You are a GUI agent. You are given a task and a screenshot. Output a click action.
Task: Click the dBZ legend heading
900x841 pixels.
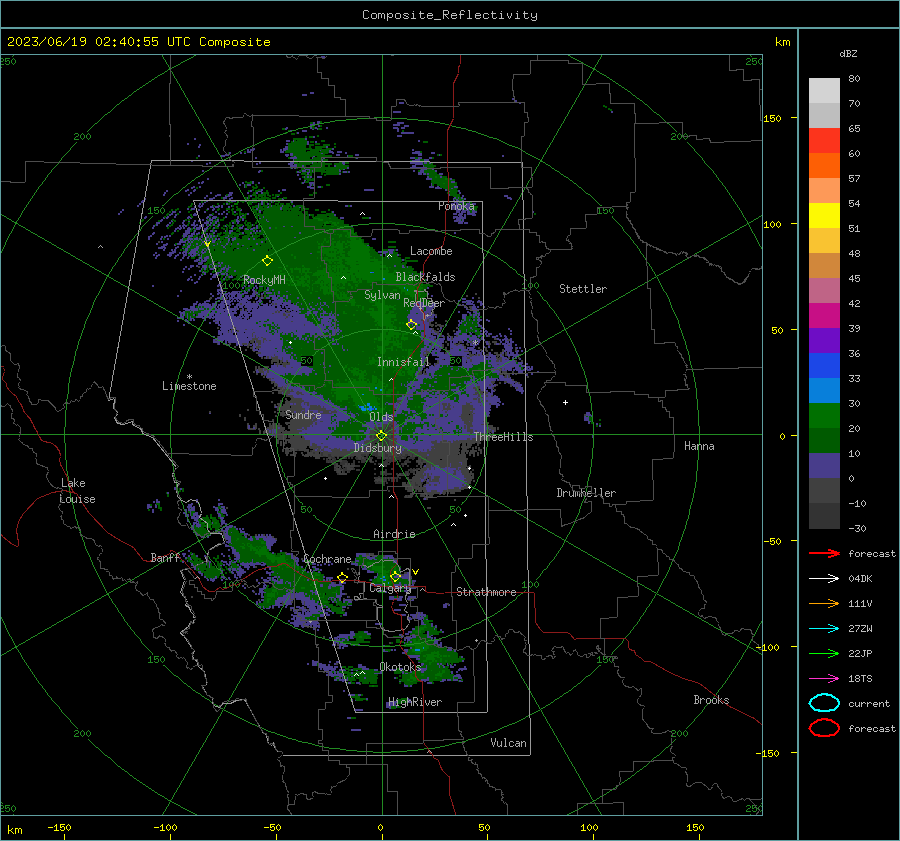[x=848, y=53]
